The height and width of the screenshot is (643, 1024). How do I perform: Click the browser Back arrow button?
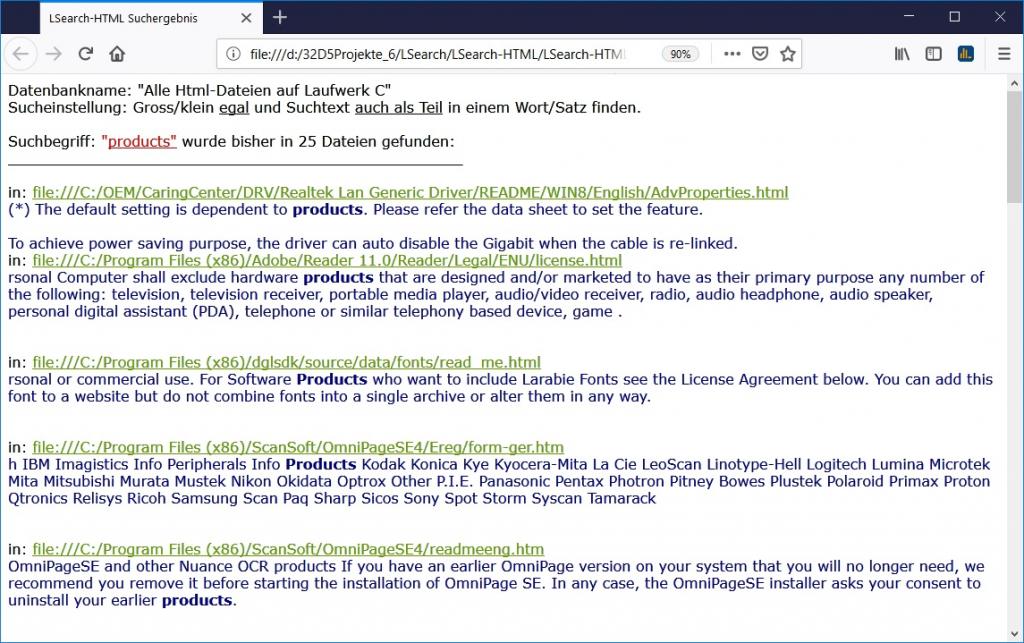click(22, 54)
